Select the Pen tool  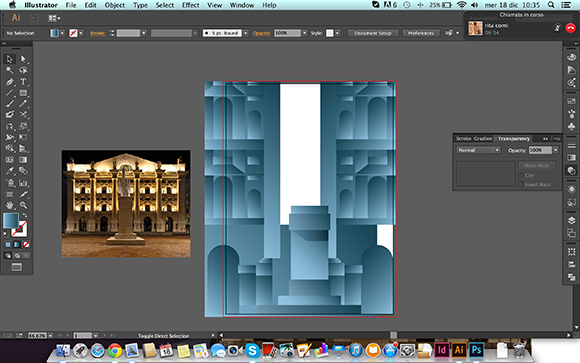tap(10, 81)
